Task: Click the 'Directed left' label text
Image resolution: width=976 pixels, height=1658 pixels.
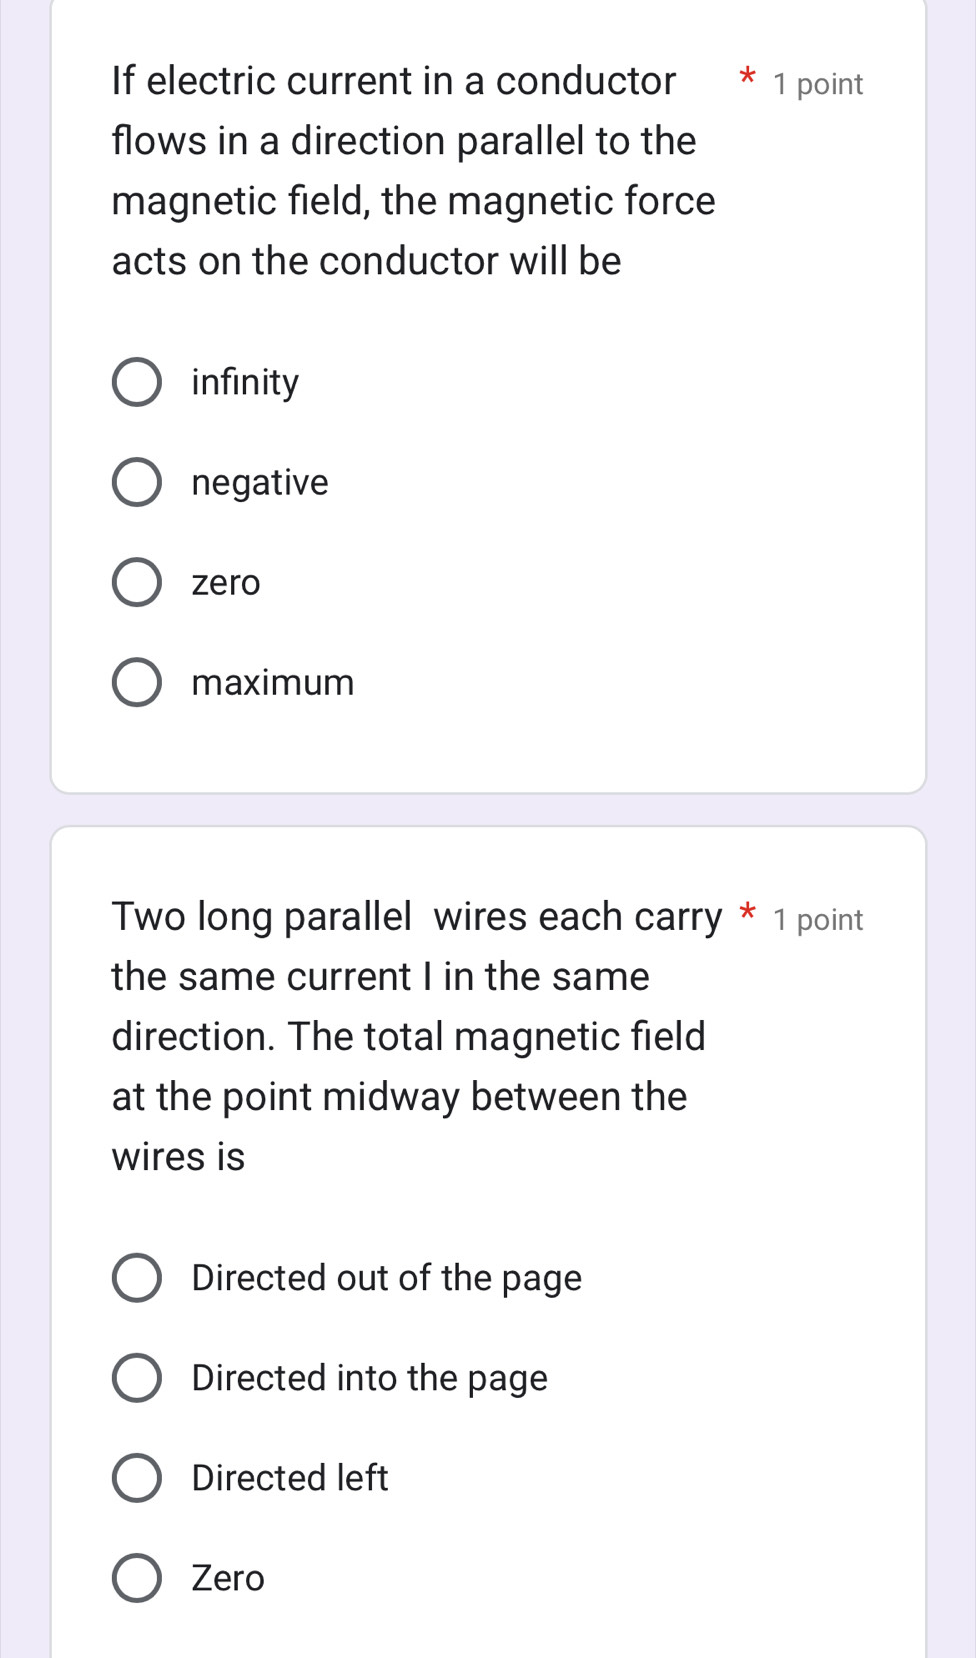Action: click(x=290, y=1478)
